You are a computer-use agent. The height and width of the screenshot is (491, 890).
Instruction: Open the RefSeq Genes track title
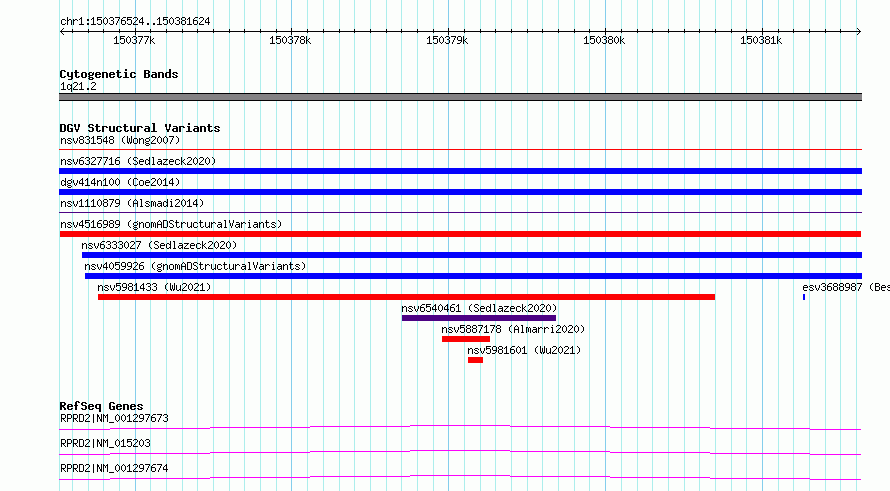101,406
